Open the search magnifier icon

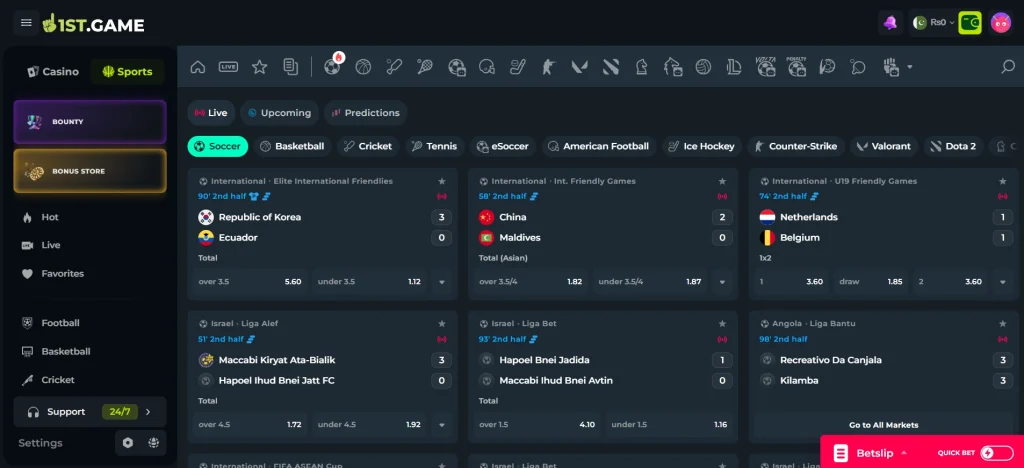pos(1008,67)
